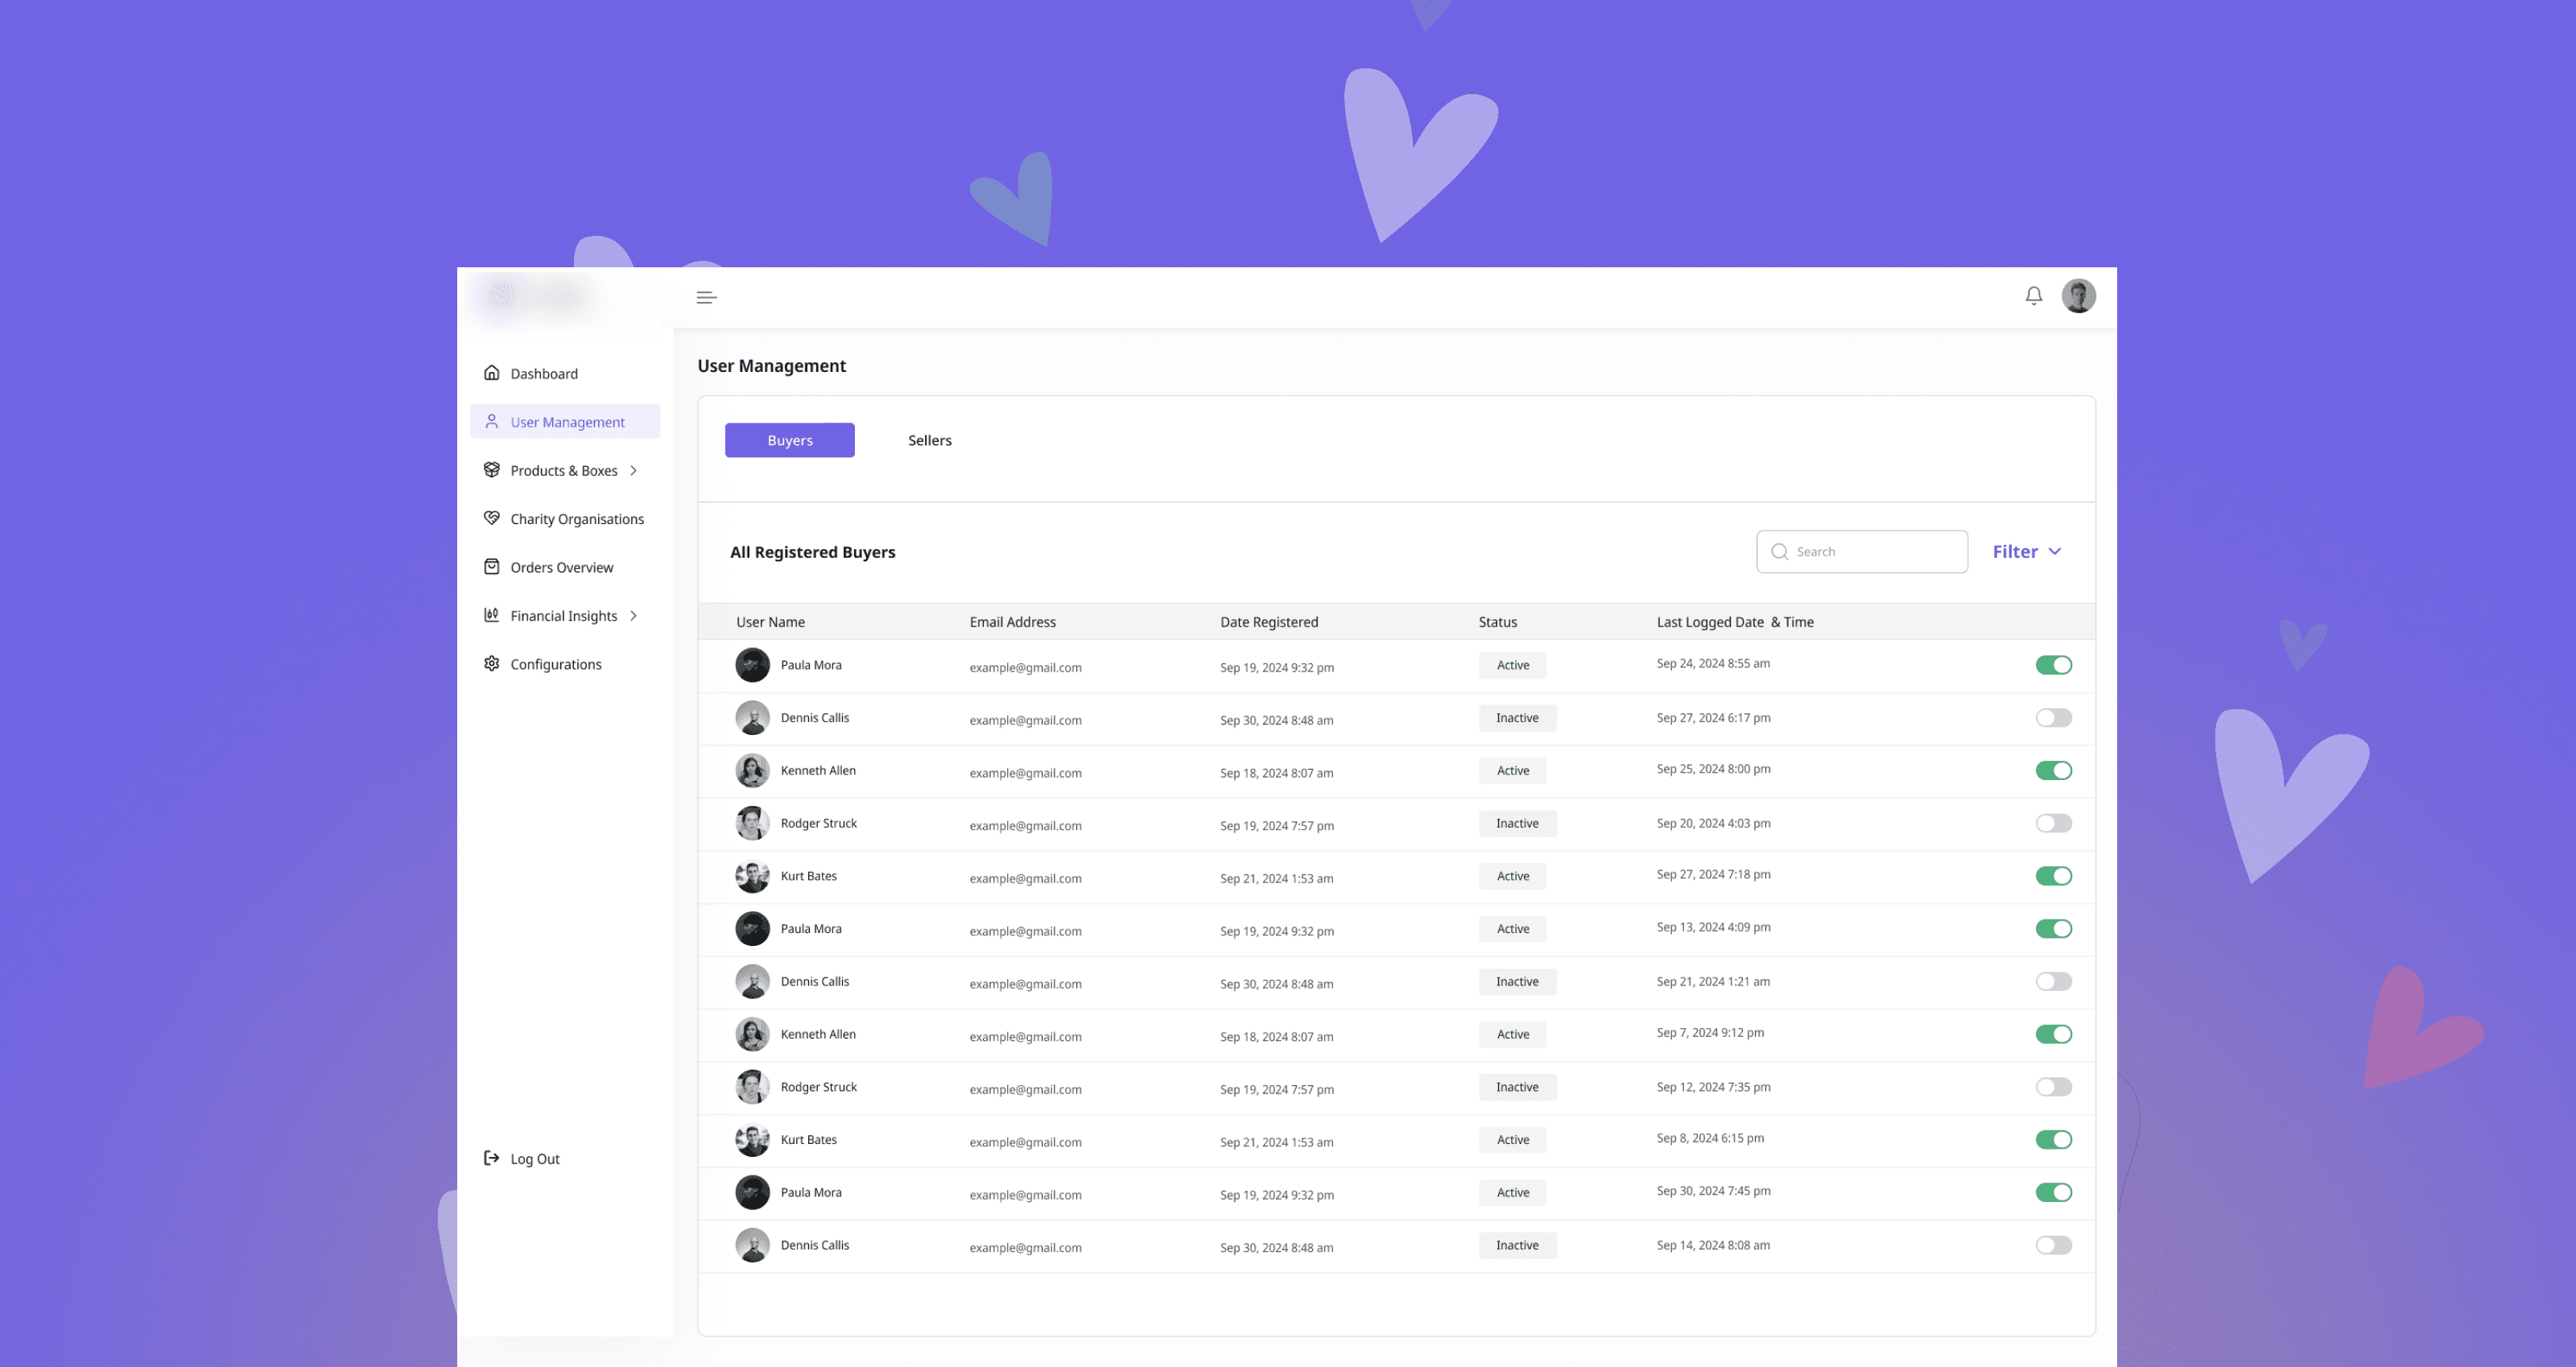Open the profile avatar in header
This screenshot has width=2576, height=1367.
(x=2078, y=296)
